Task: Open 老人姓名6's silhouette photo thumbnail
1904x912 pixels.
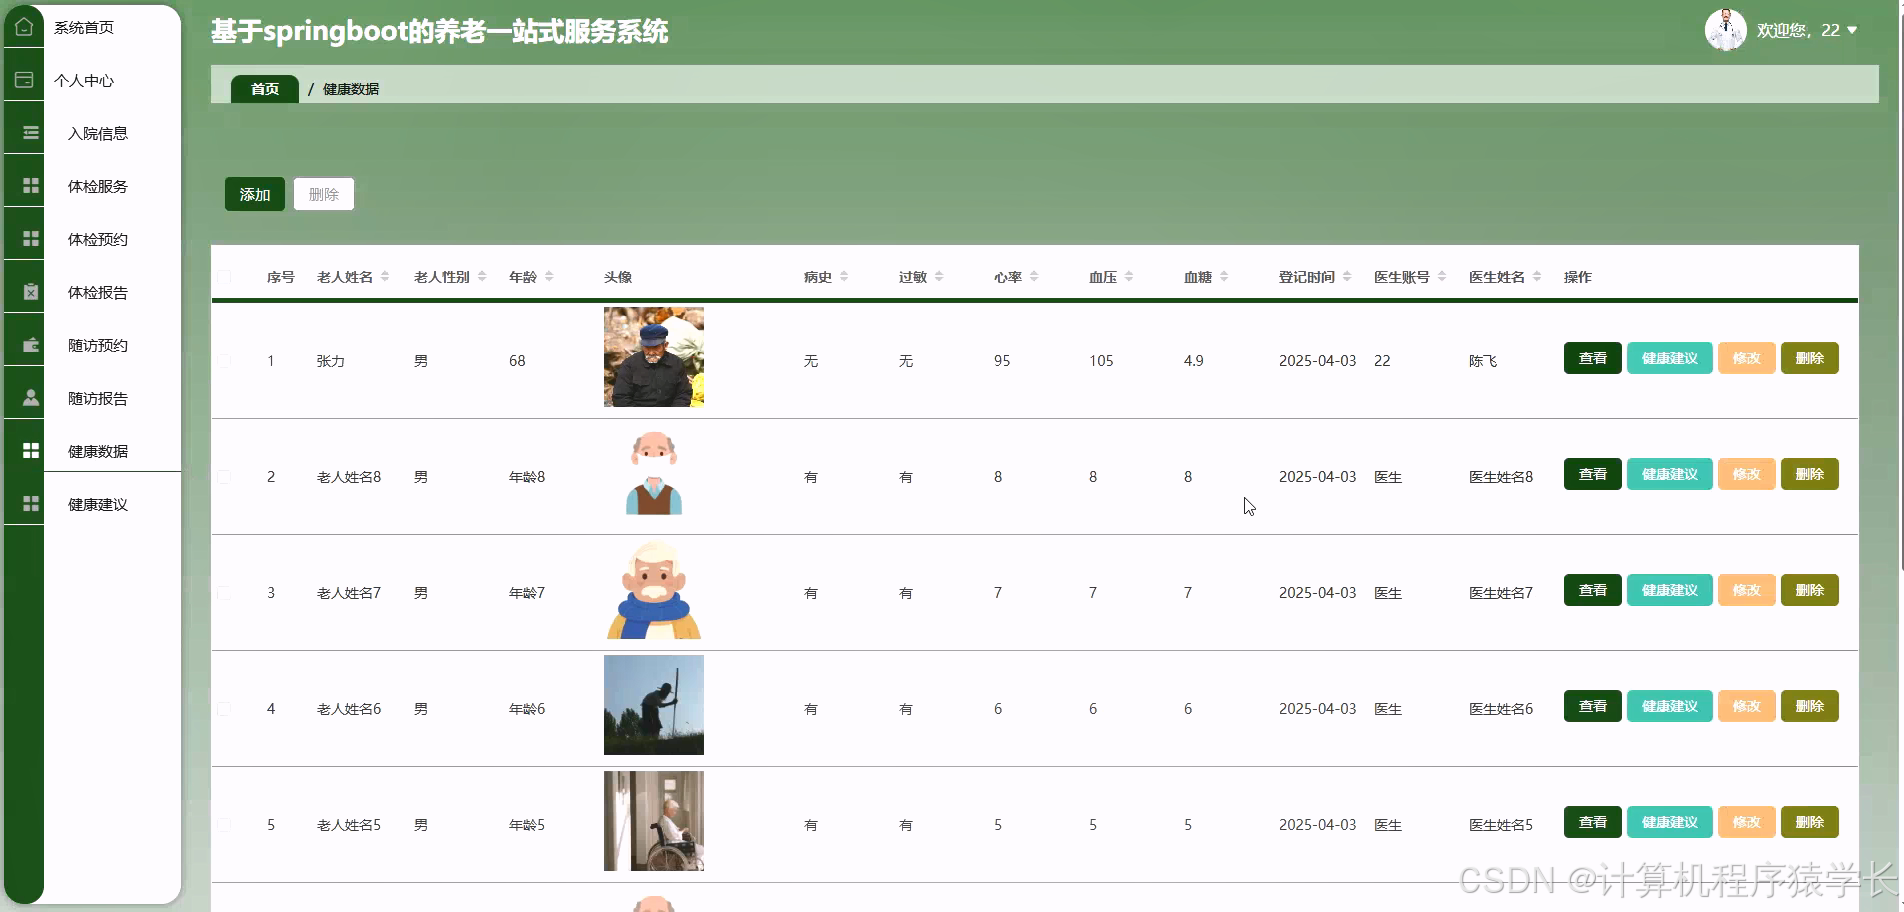Action: (x=654, y=705)
